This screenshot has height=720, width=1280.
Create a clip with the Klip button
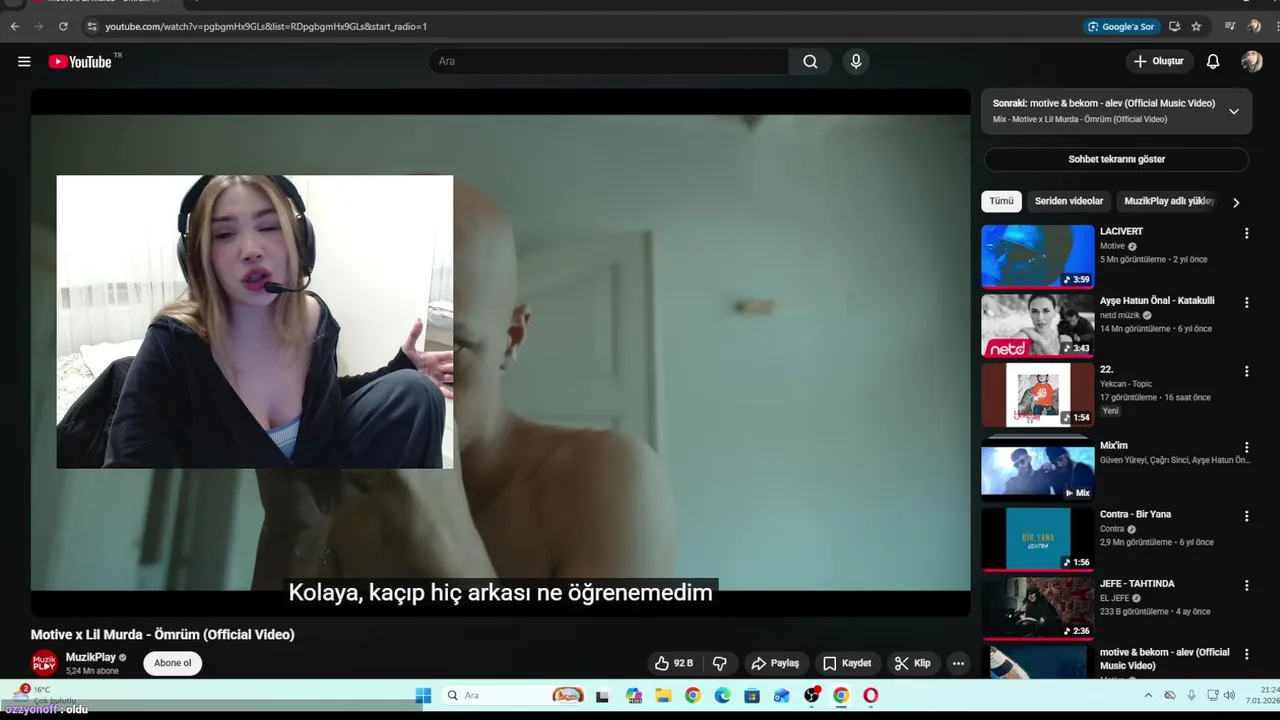click(x=912, y=663)
